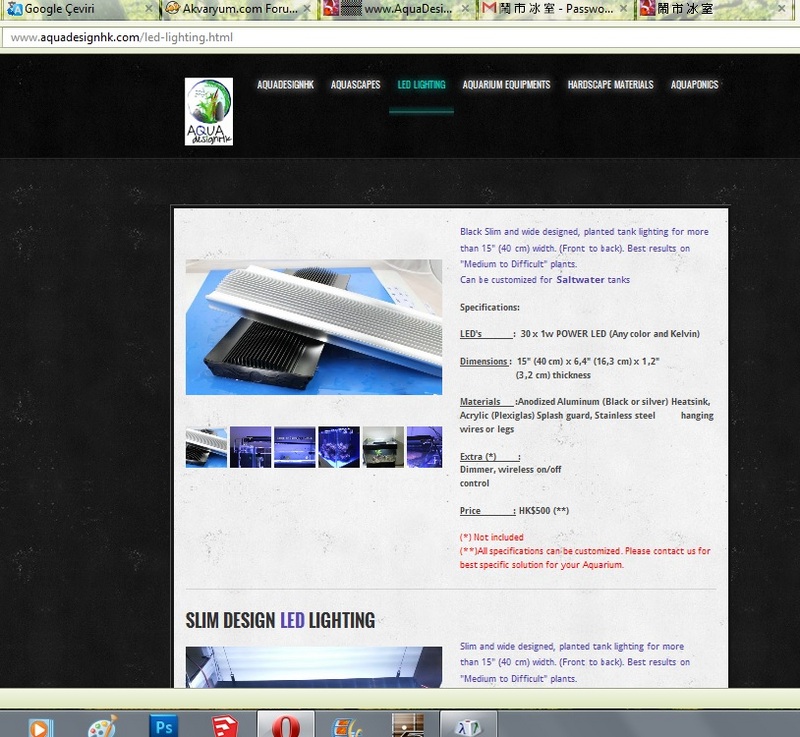Close the Gmail Passwo... tab
The width and height of the screenshot is (800, 737).
tap(623, 9)
